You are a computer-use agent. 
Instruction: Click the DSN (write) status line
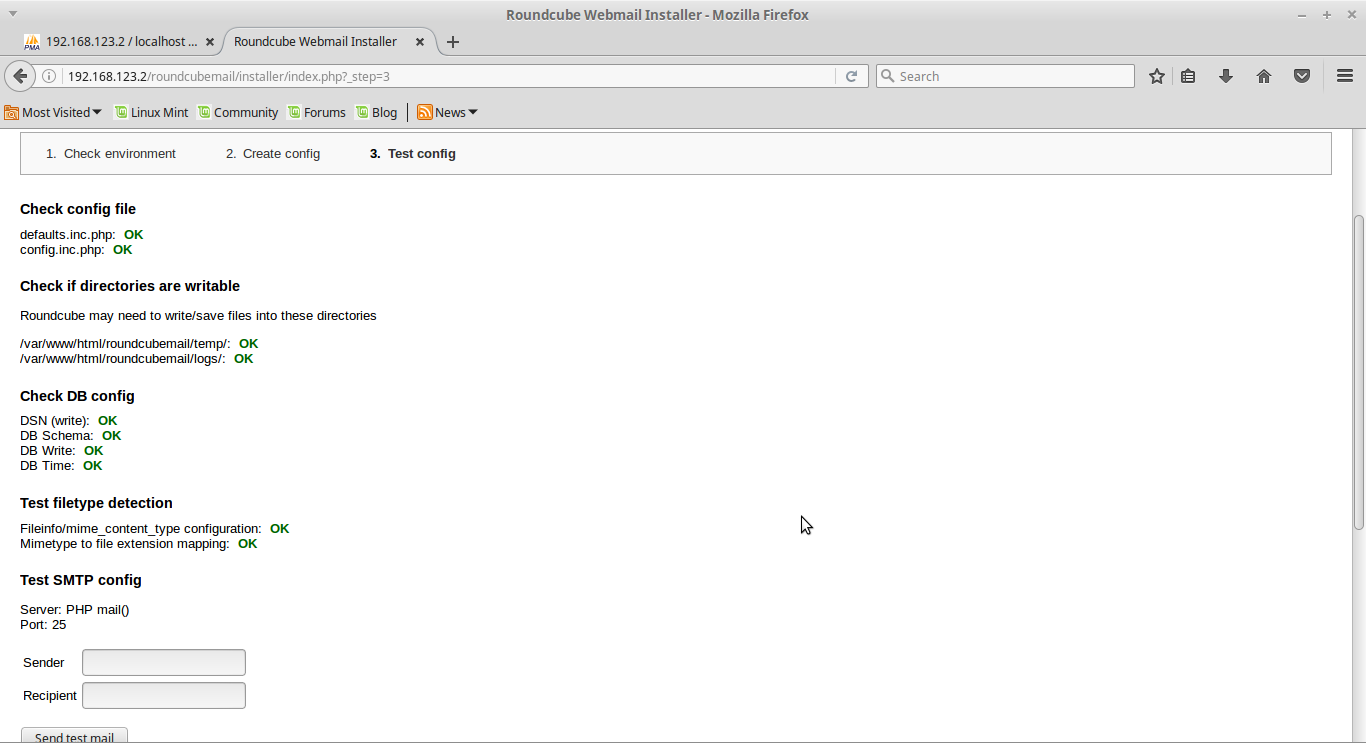[69, 420]
